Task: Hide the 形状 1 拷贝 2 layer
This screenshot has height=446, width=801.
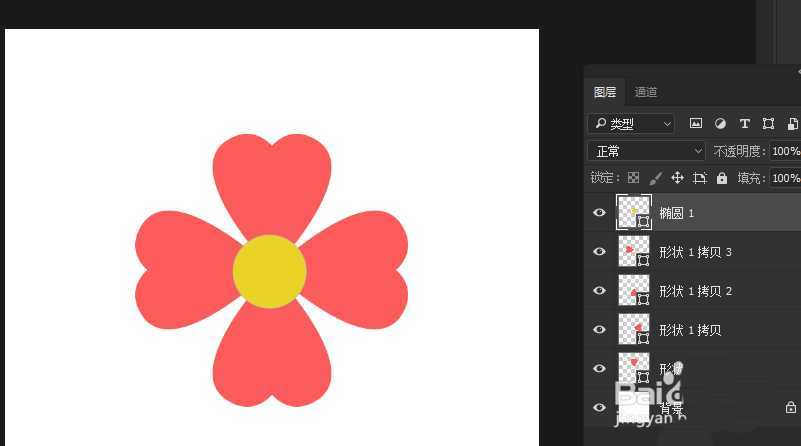Action: pos(599,290)
